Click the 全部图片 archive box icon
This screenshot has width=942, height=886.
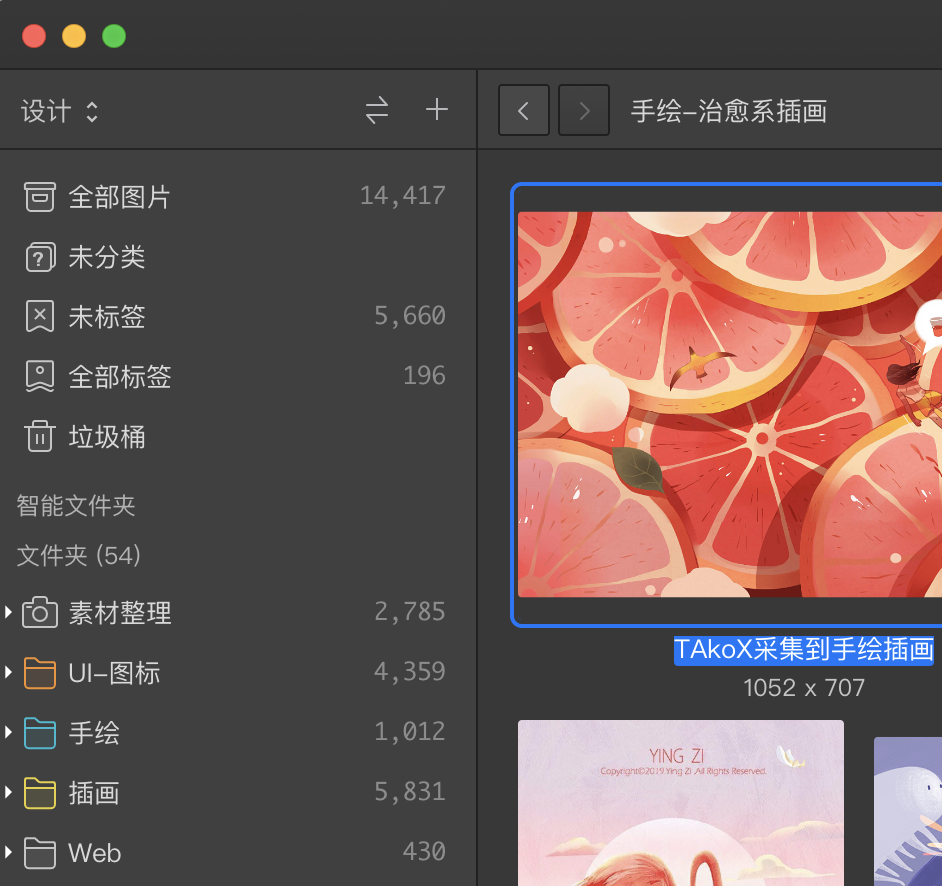(x=40, y=196)
